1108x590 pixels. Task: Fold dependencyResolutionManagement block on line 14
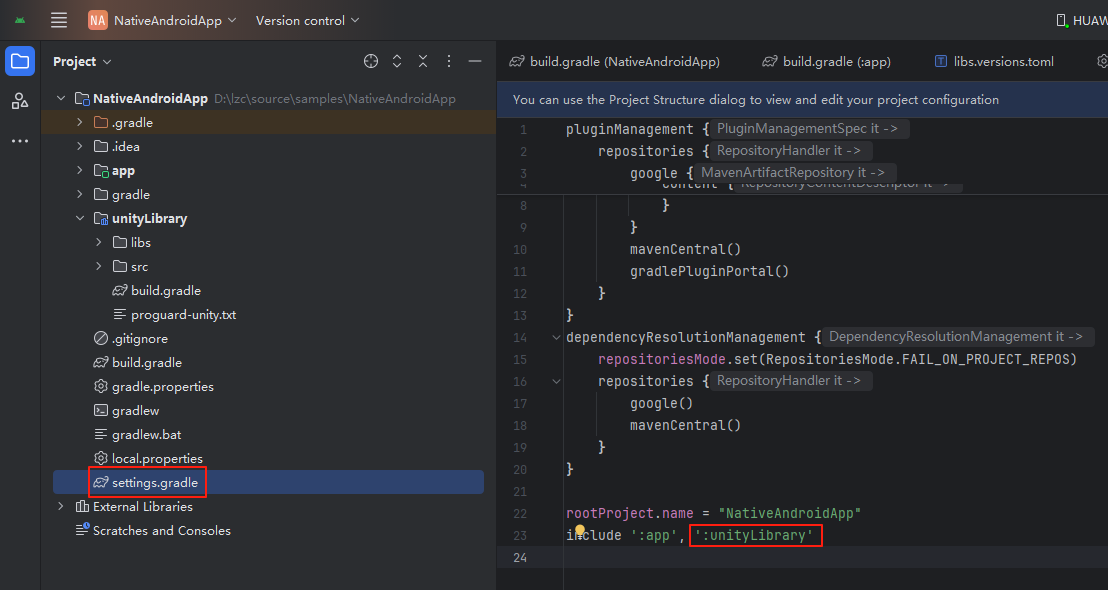click(556, 338)
